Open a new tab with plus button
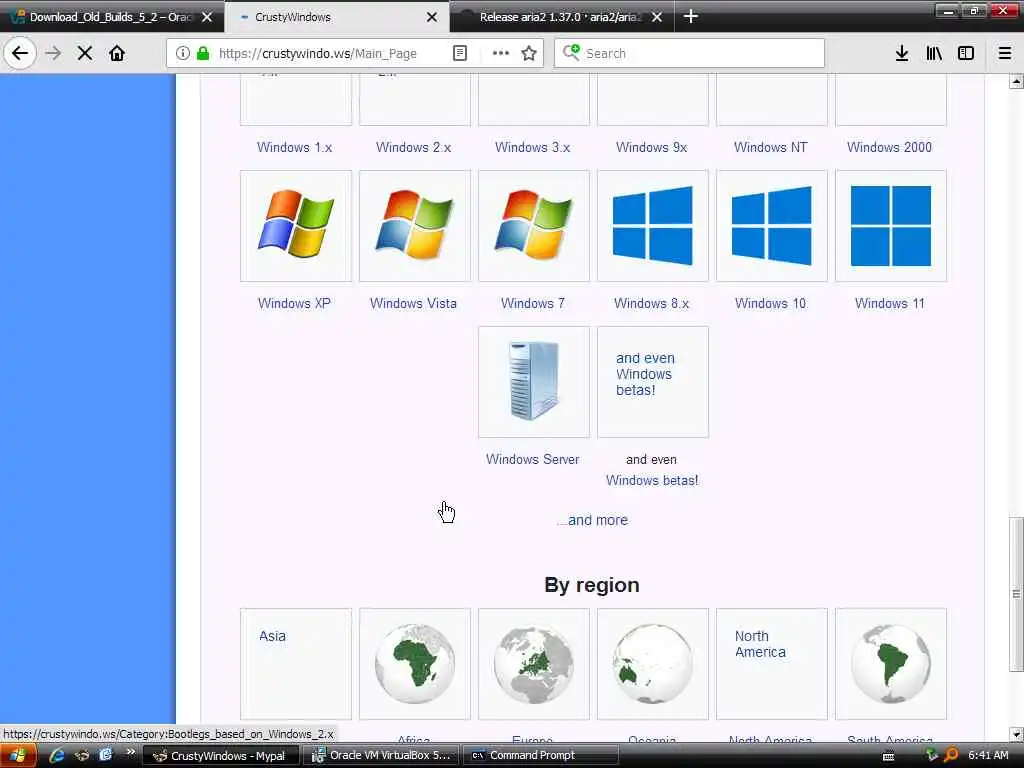The width and height of the screenshot is (1024, 768). pos(691,16)
